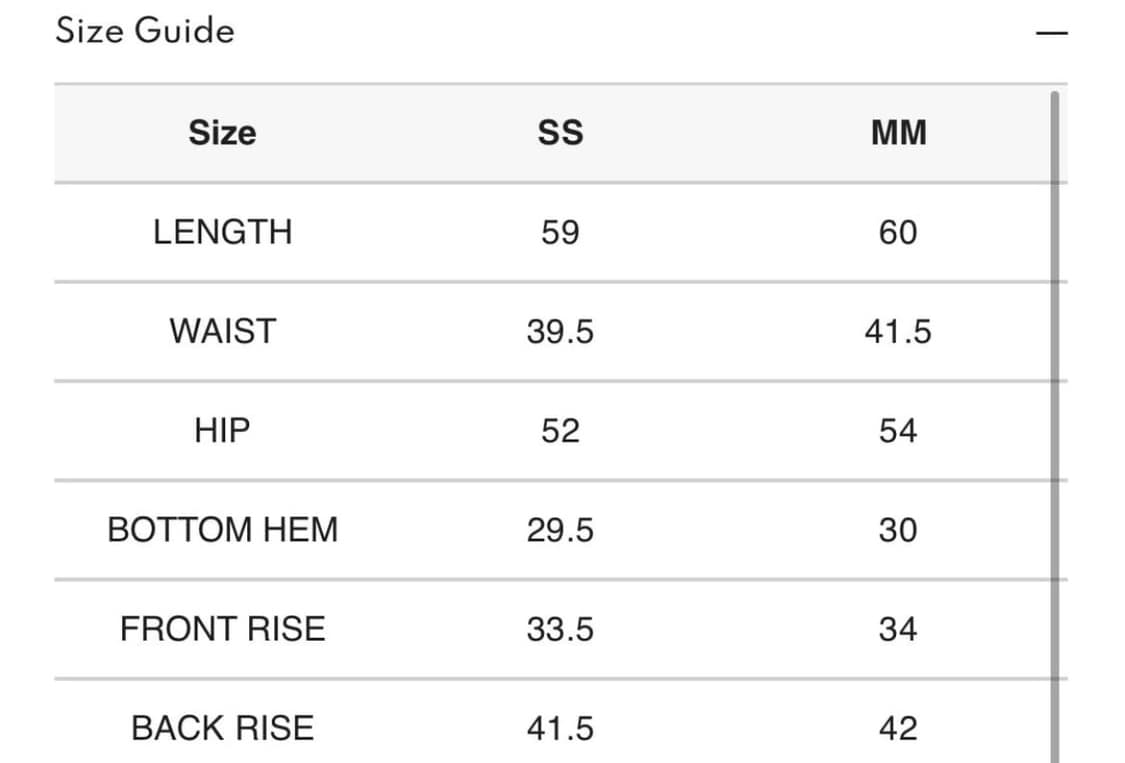Click the MM length value 60

[x=898, y=232]
